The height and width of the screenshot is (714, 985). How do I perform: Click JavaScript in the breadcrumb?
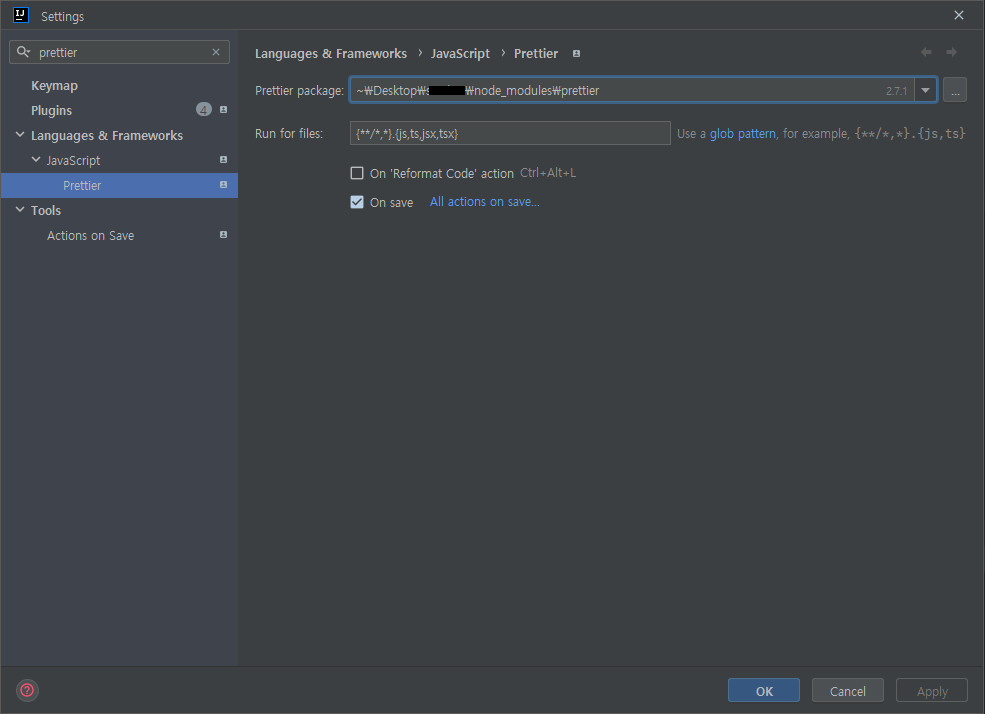pyautogui.click(x=460, y=54)
